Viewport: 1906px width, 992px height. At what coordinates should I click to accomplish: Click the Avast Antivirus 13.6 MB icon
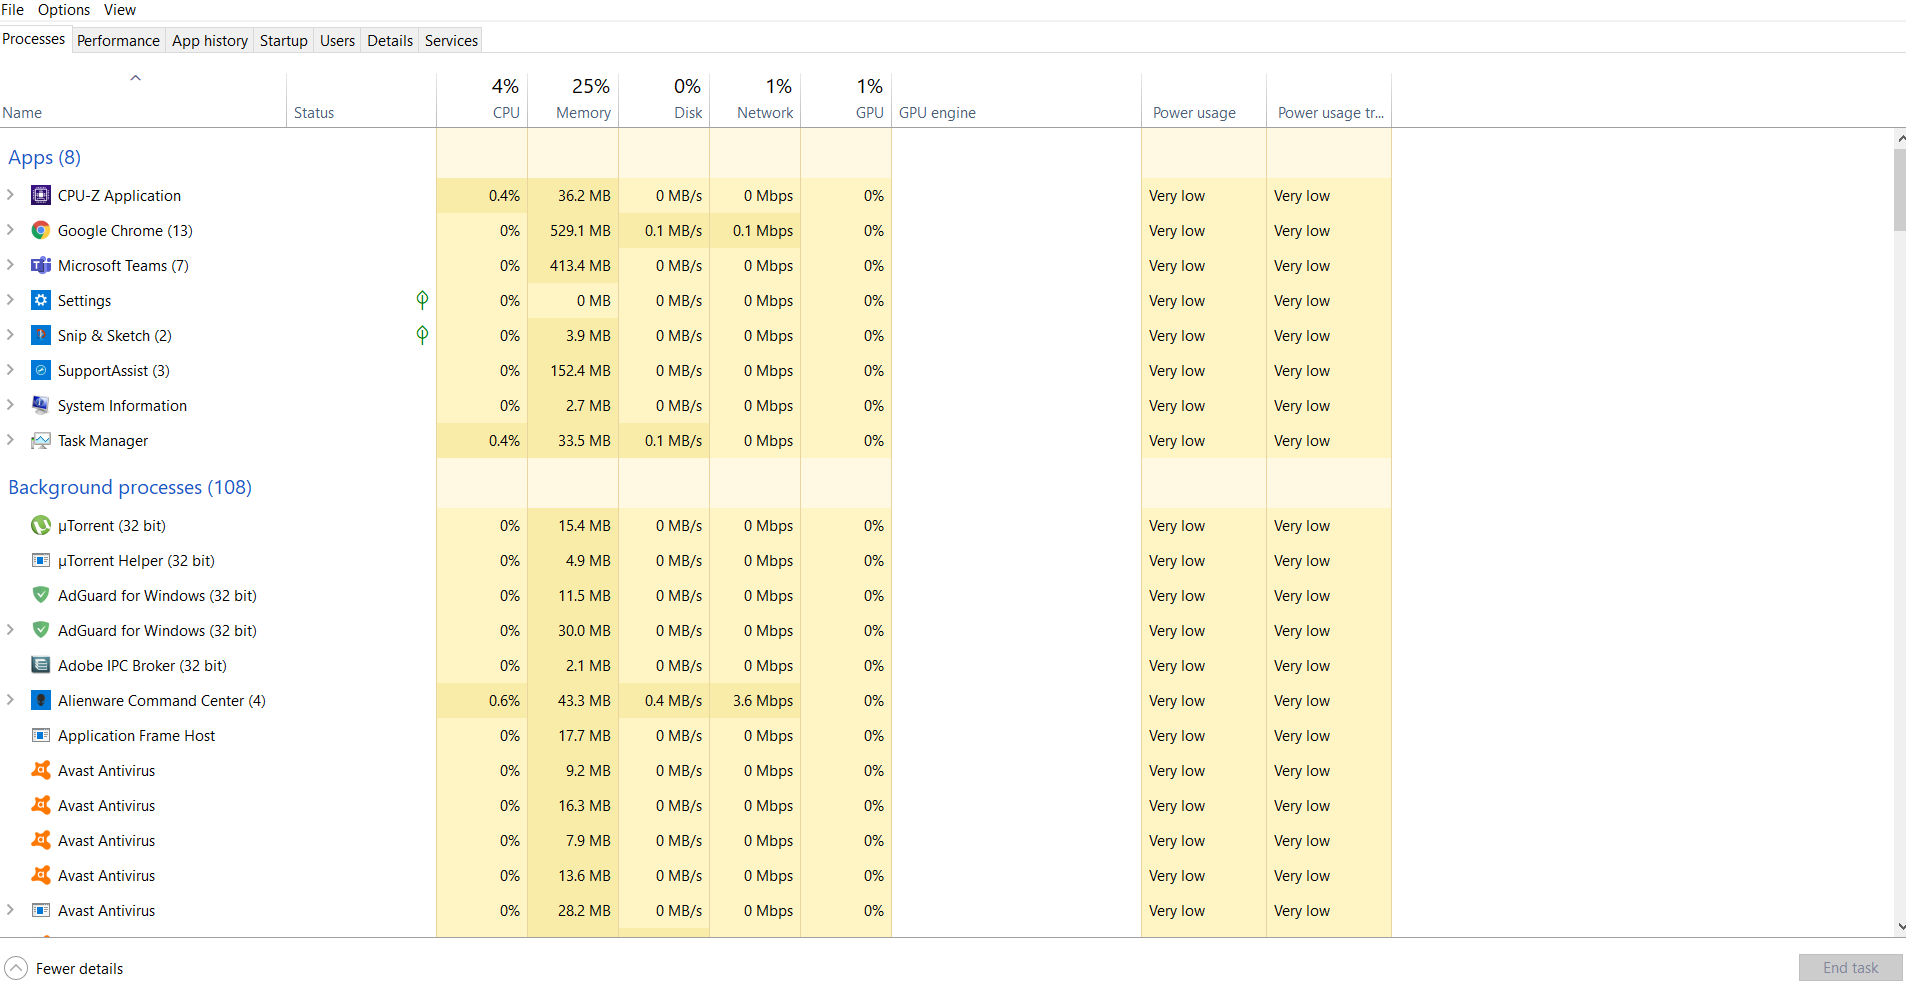coord(41,875)
